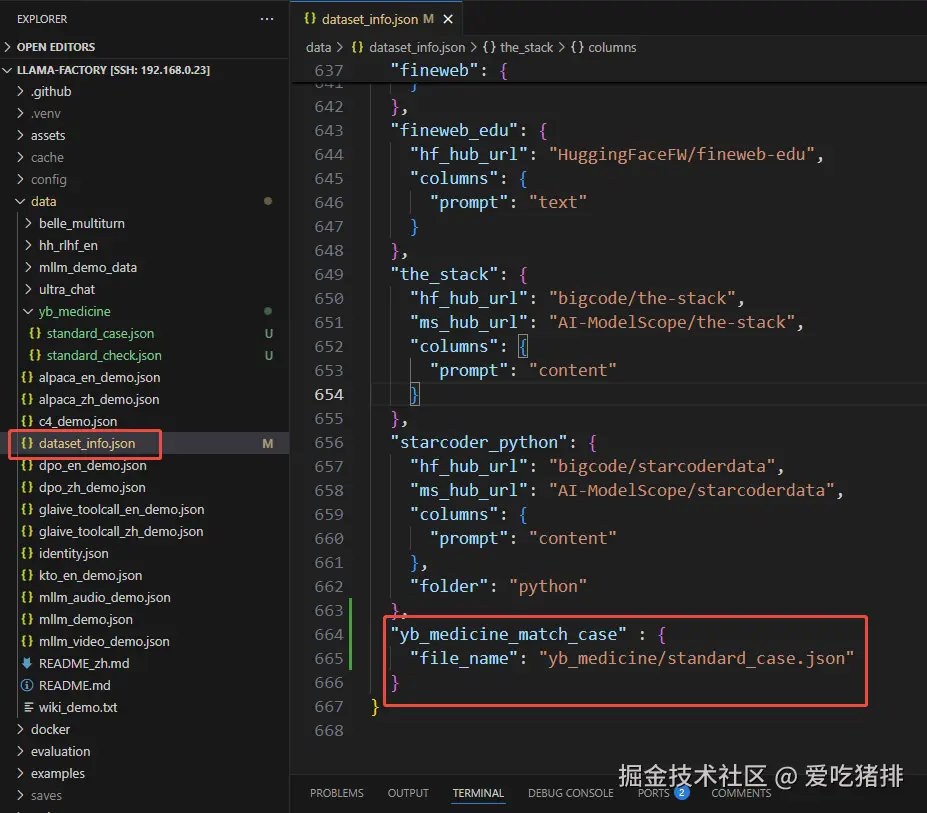Switch to the DEBUG CONSOLE tab

tap(571, 793)
